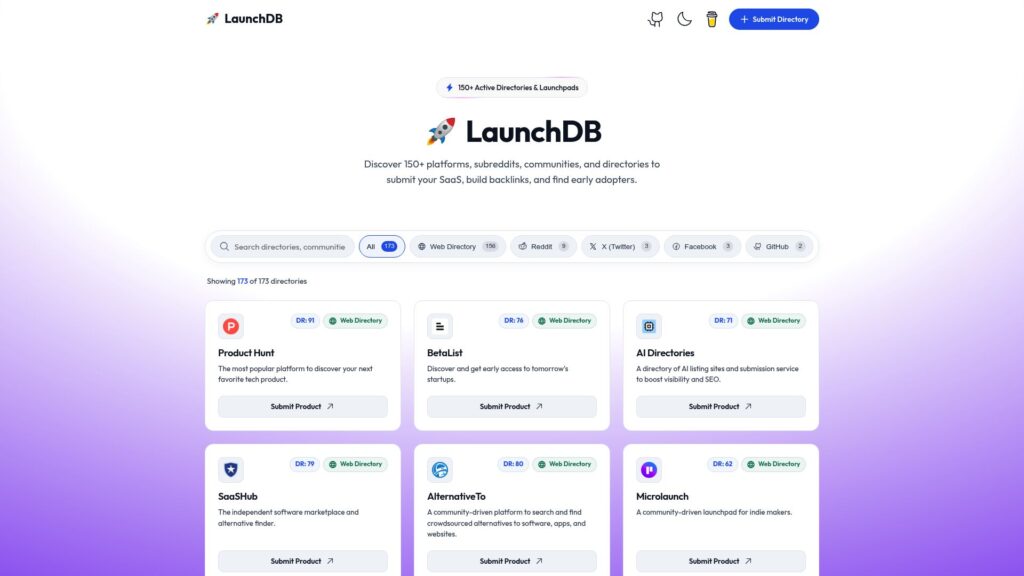Click the coffee cup donation icon

point(712,19)
